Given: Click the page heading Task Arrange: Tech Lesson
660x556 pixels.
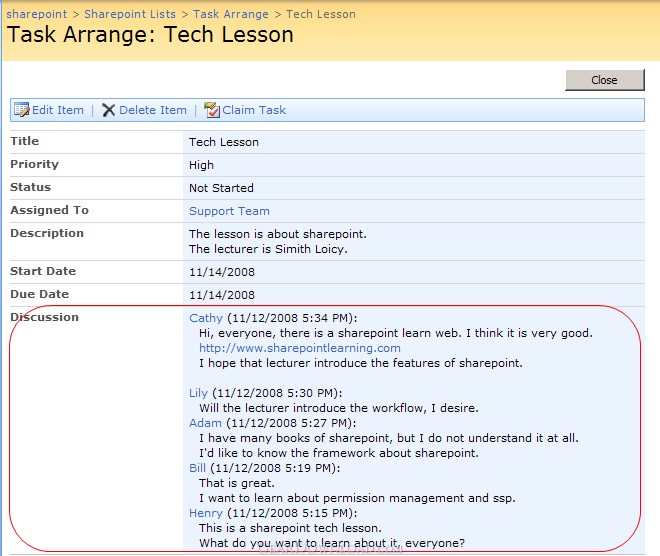Looking at the screenshot, I should click(x=150, y=35).
